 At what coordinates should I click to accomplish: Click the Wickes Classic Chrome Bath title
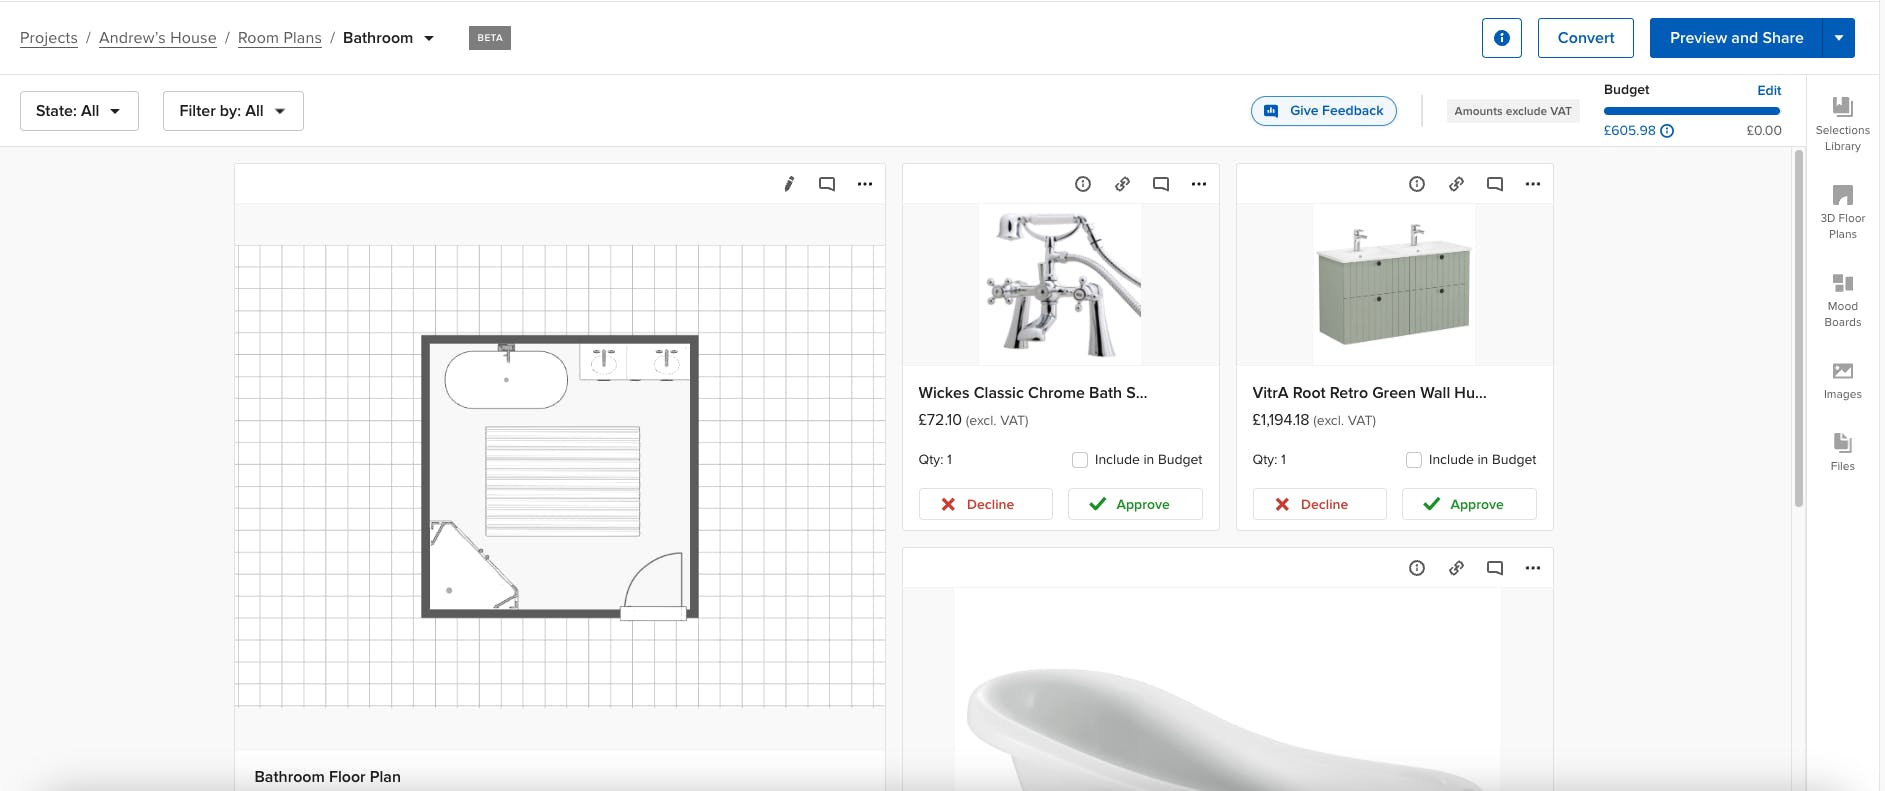(x=1033, y=393)
